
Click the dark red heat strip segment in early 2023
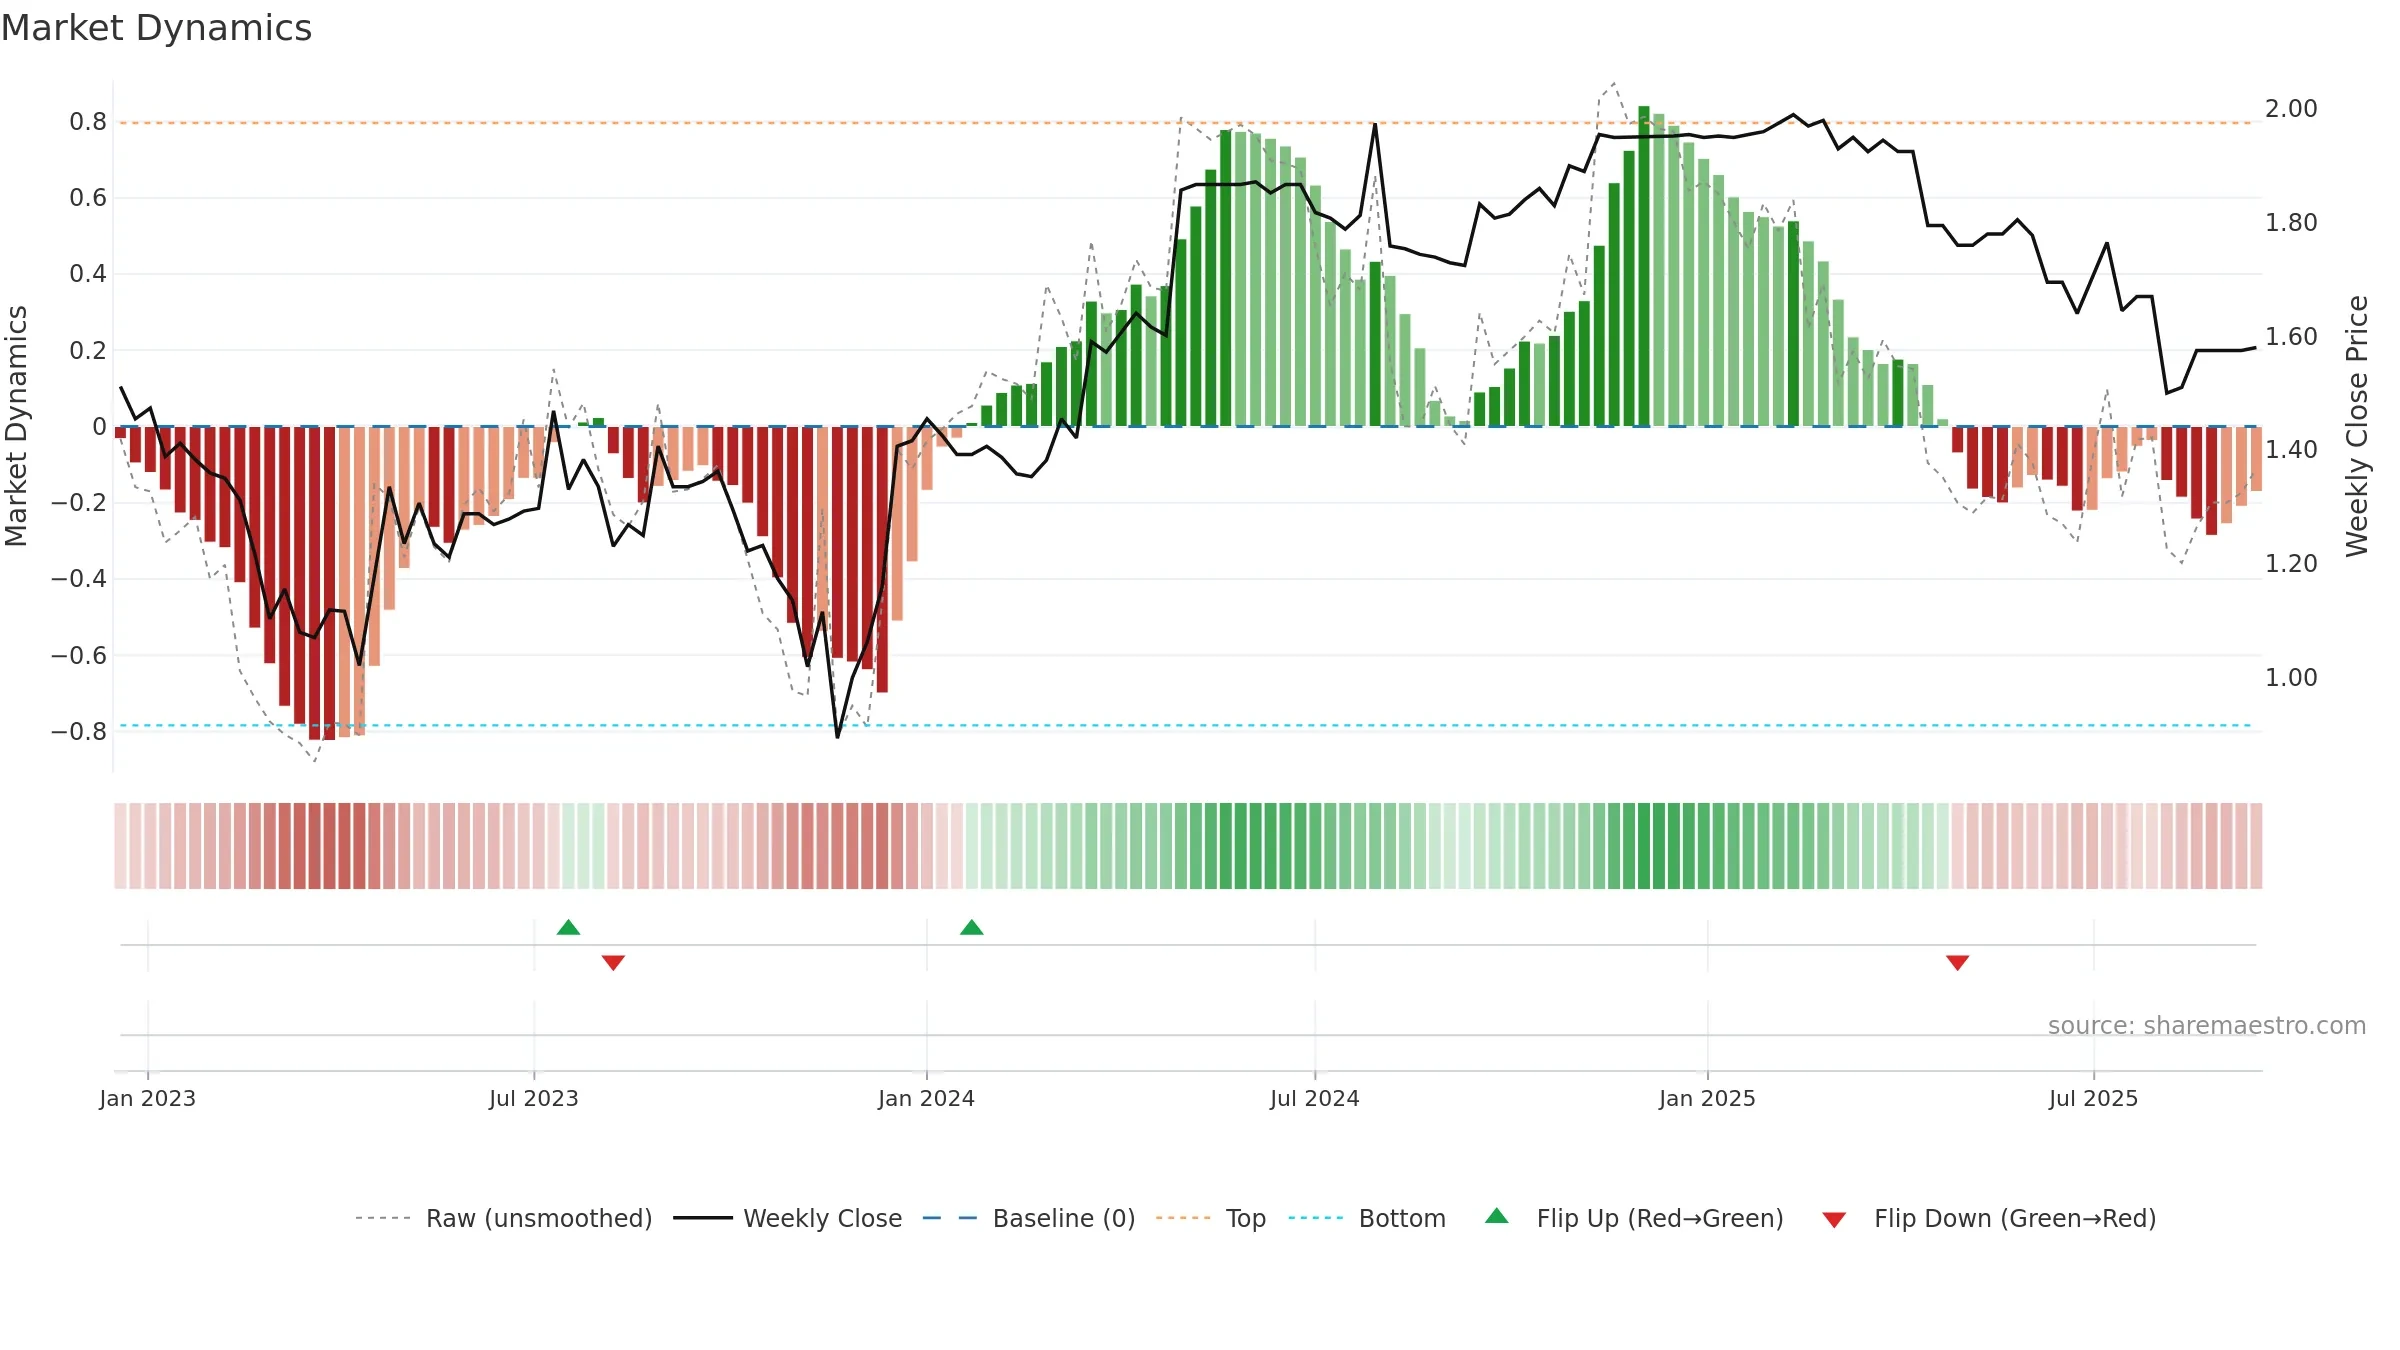329,846
